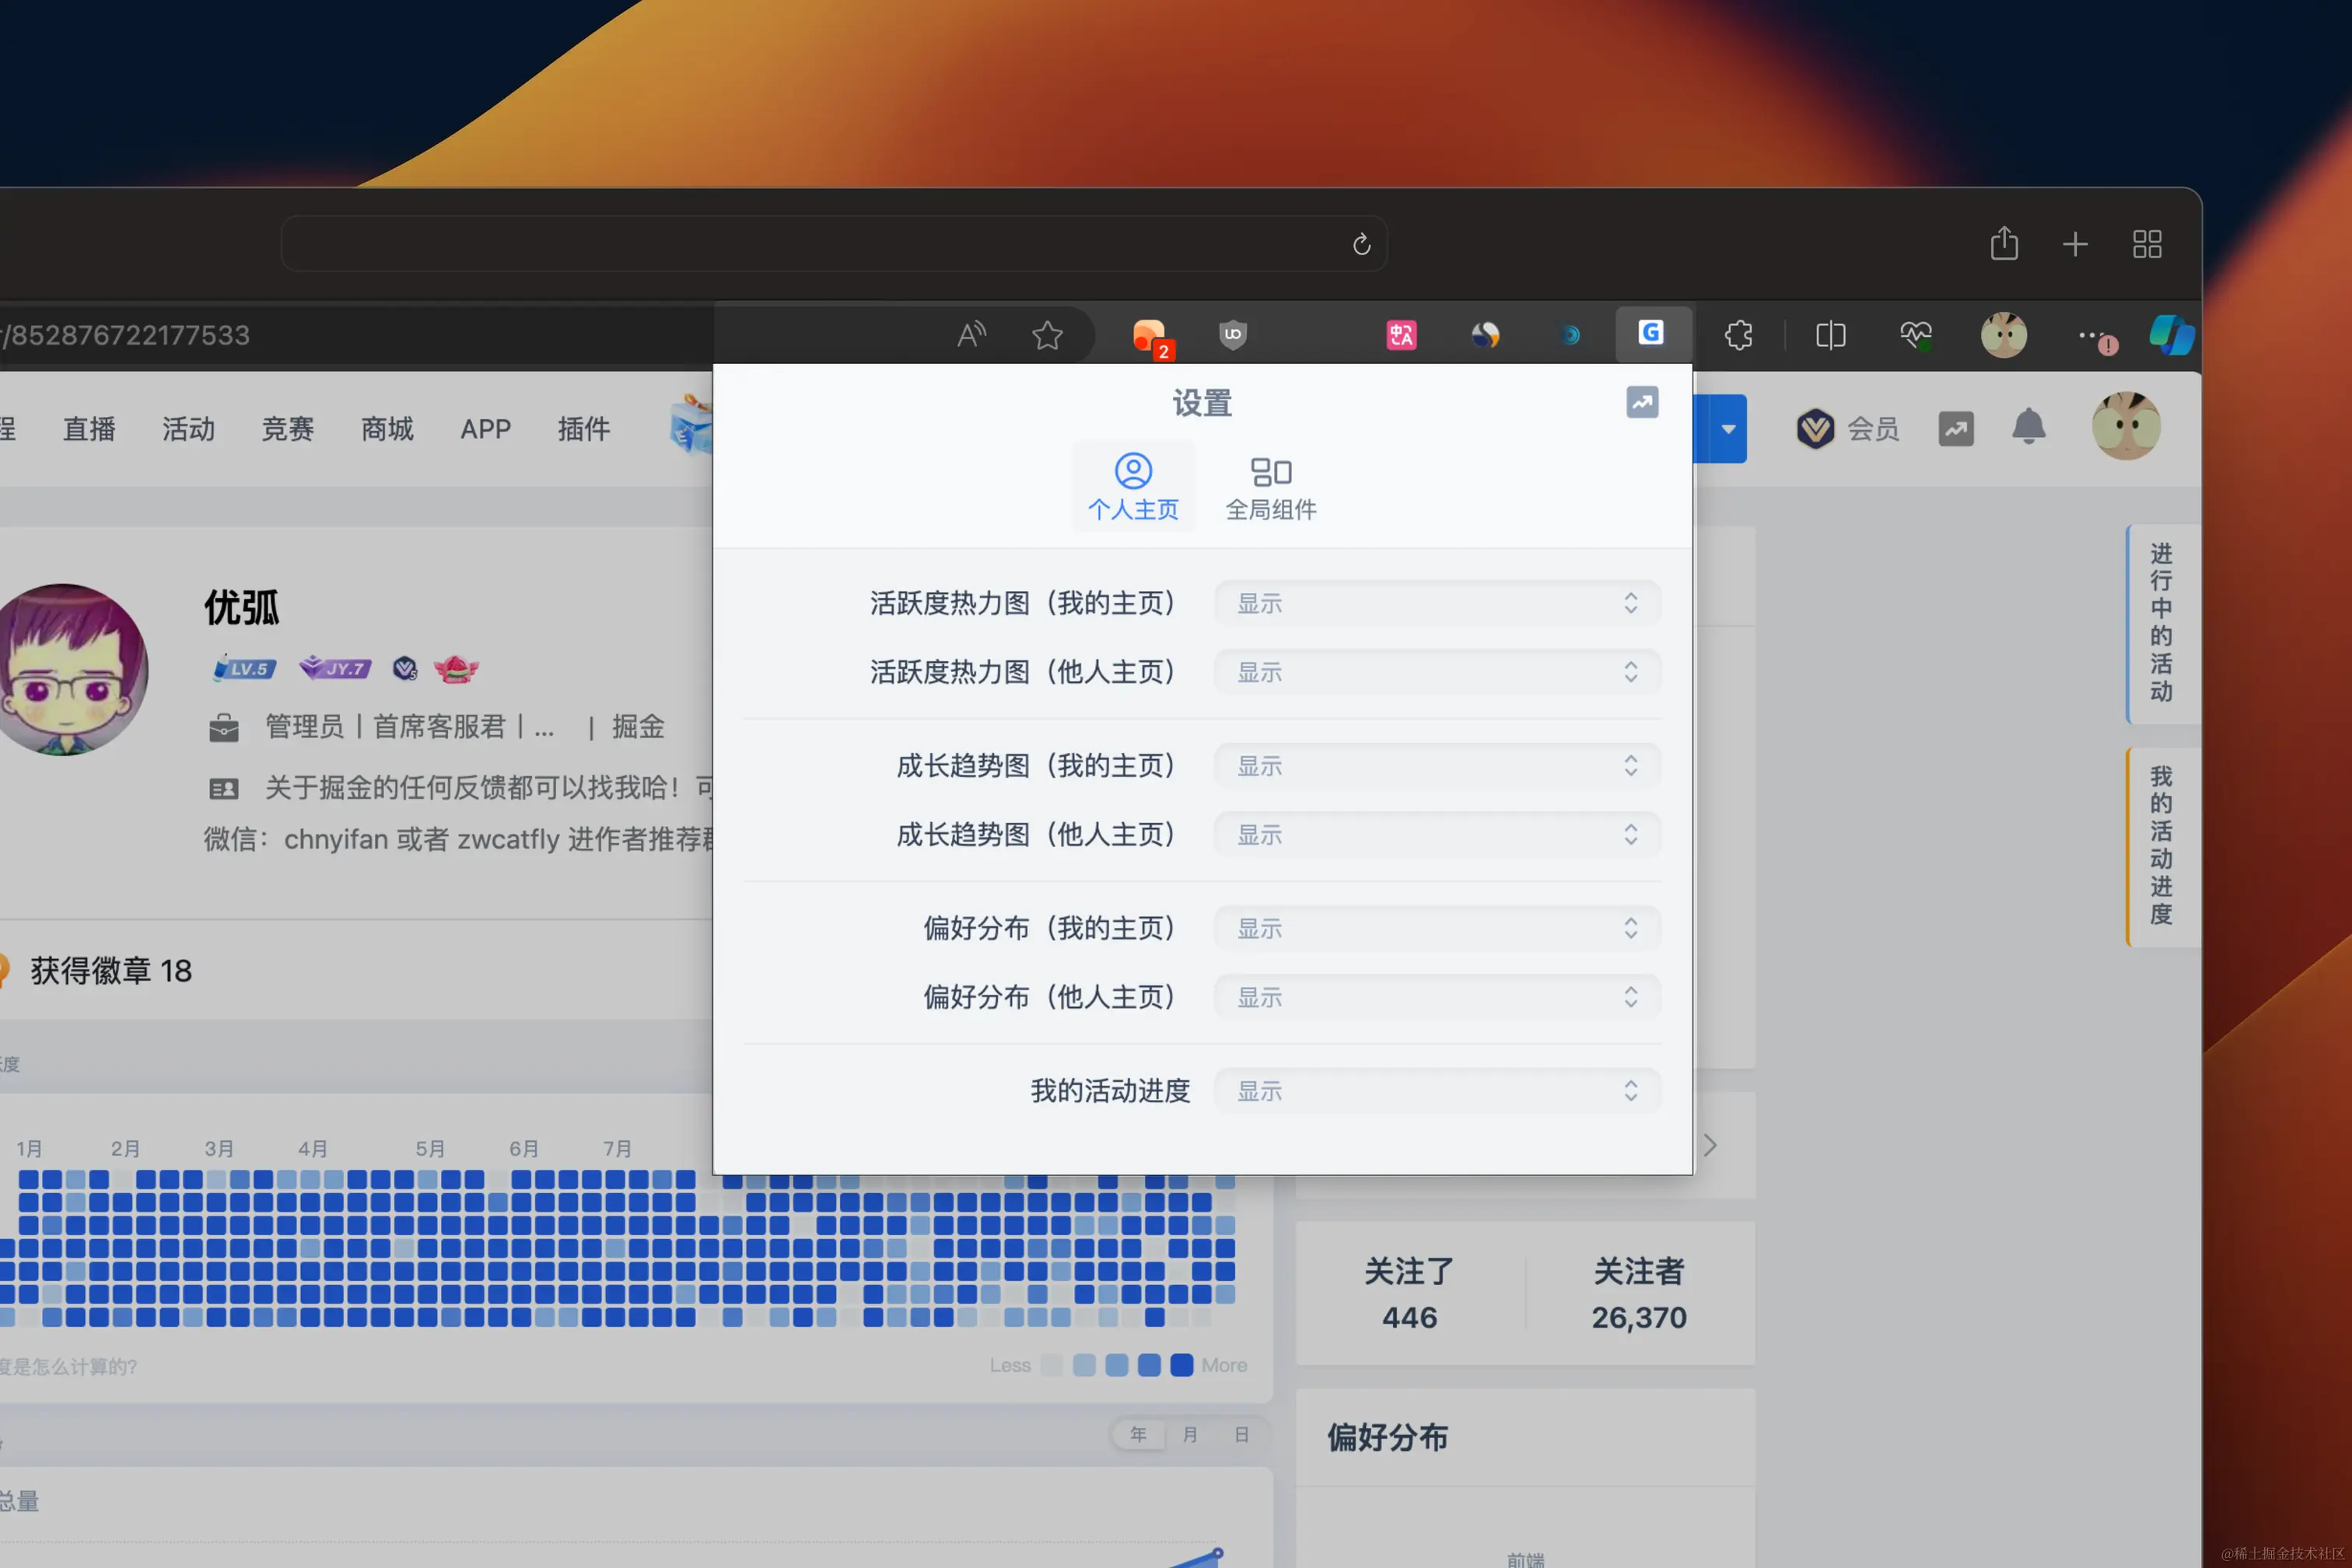Open 活跃度热力图（他人主页）dropdown
This screenshot has width=2352, height=1568.
[x=1437, y=672]
